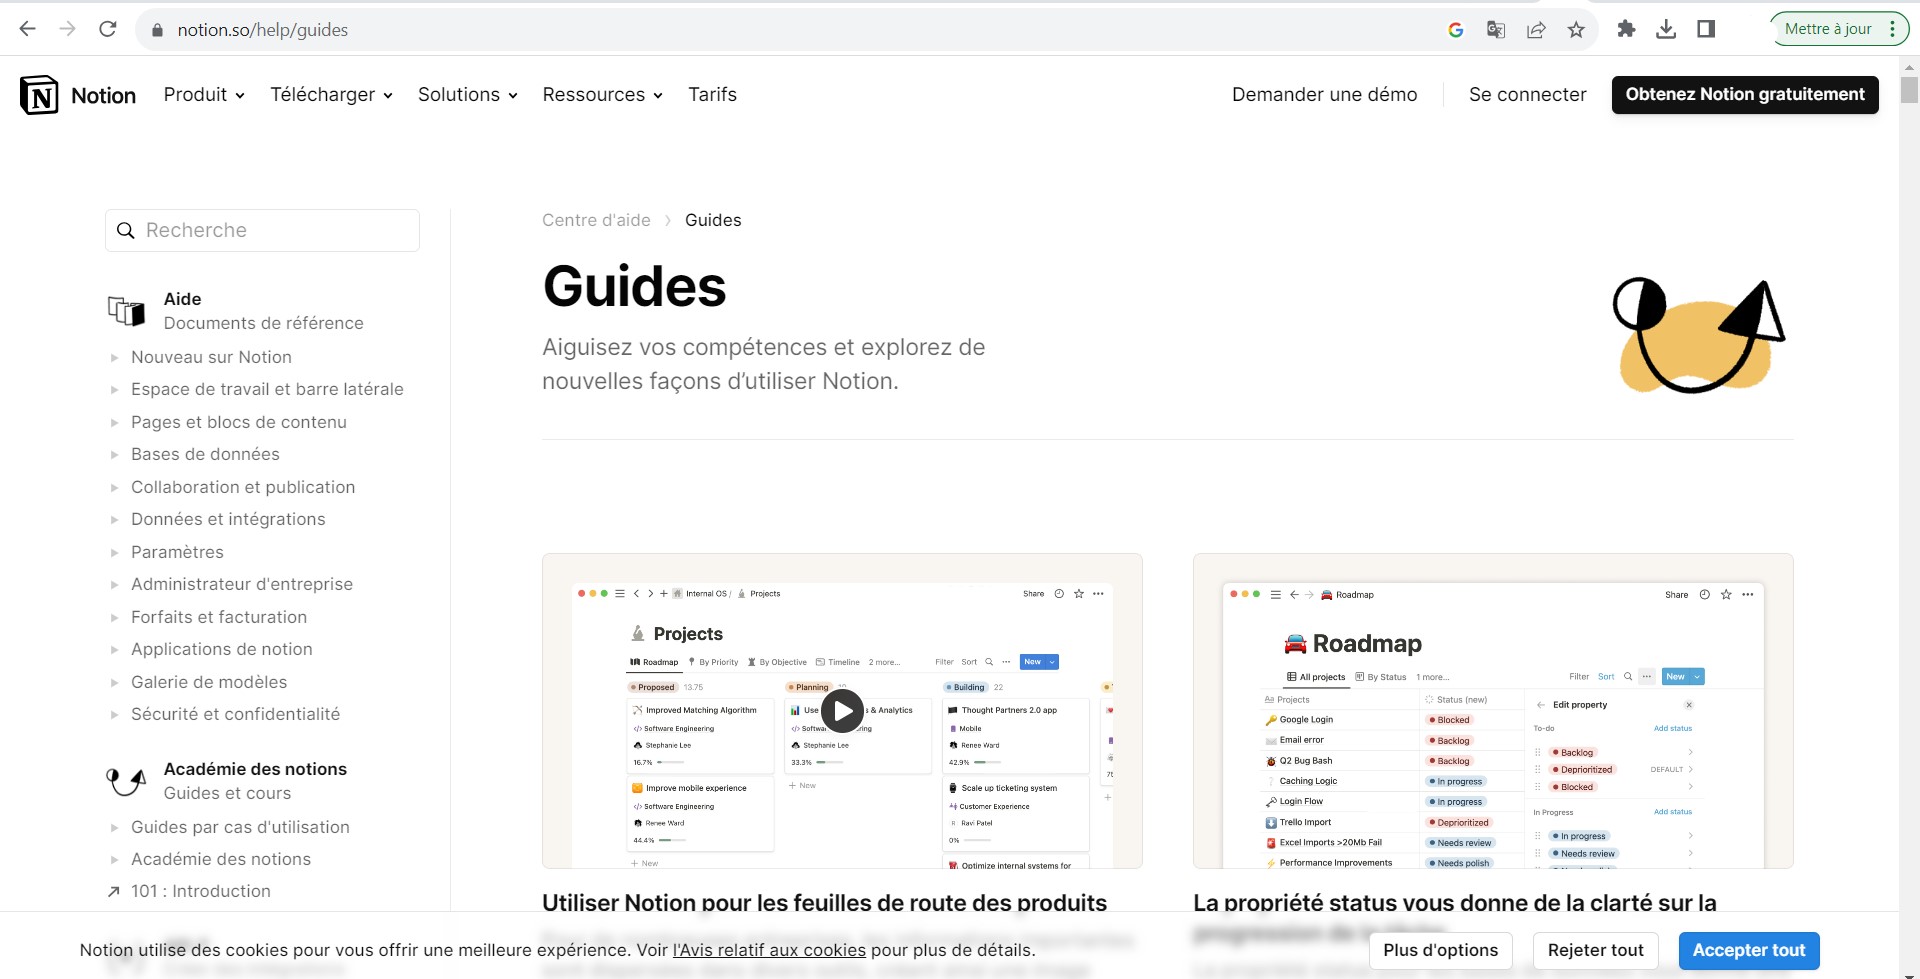Click Obtenez Notion gratuitement button
This screenshot has height=979, width=1920.
[1744, 95]
